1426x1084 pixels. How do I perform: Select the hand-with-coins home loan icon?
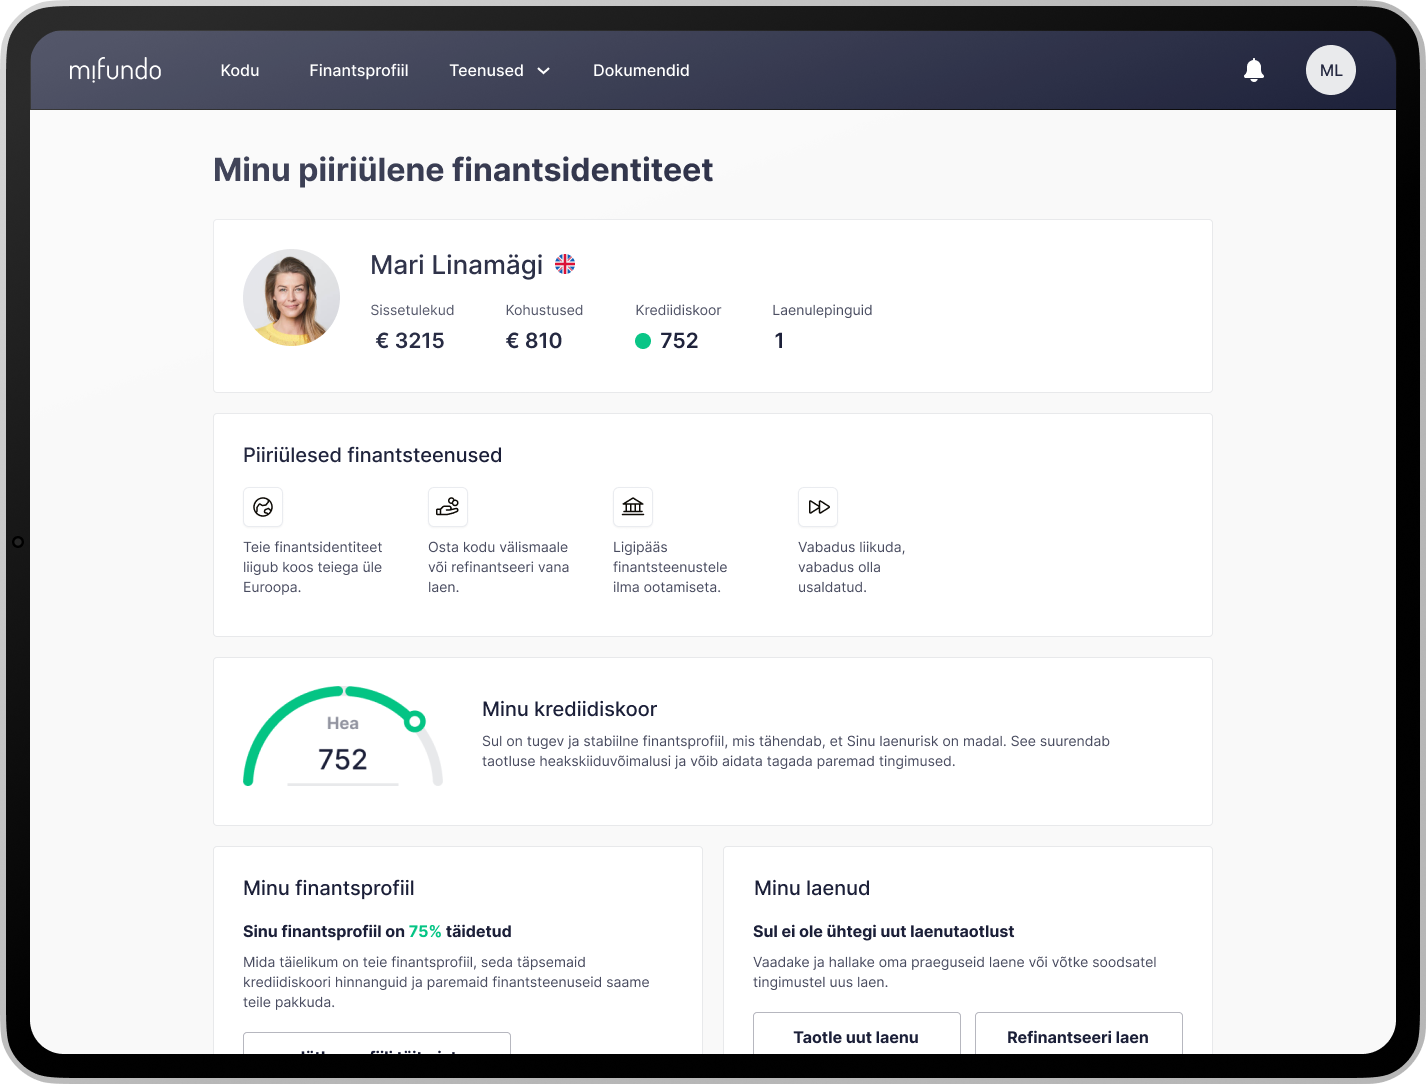pyautogui.click(x=447, y=507)
